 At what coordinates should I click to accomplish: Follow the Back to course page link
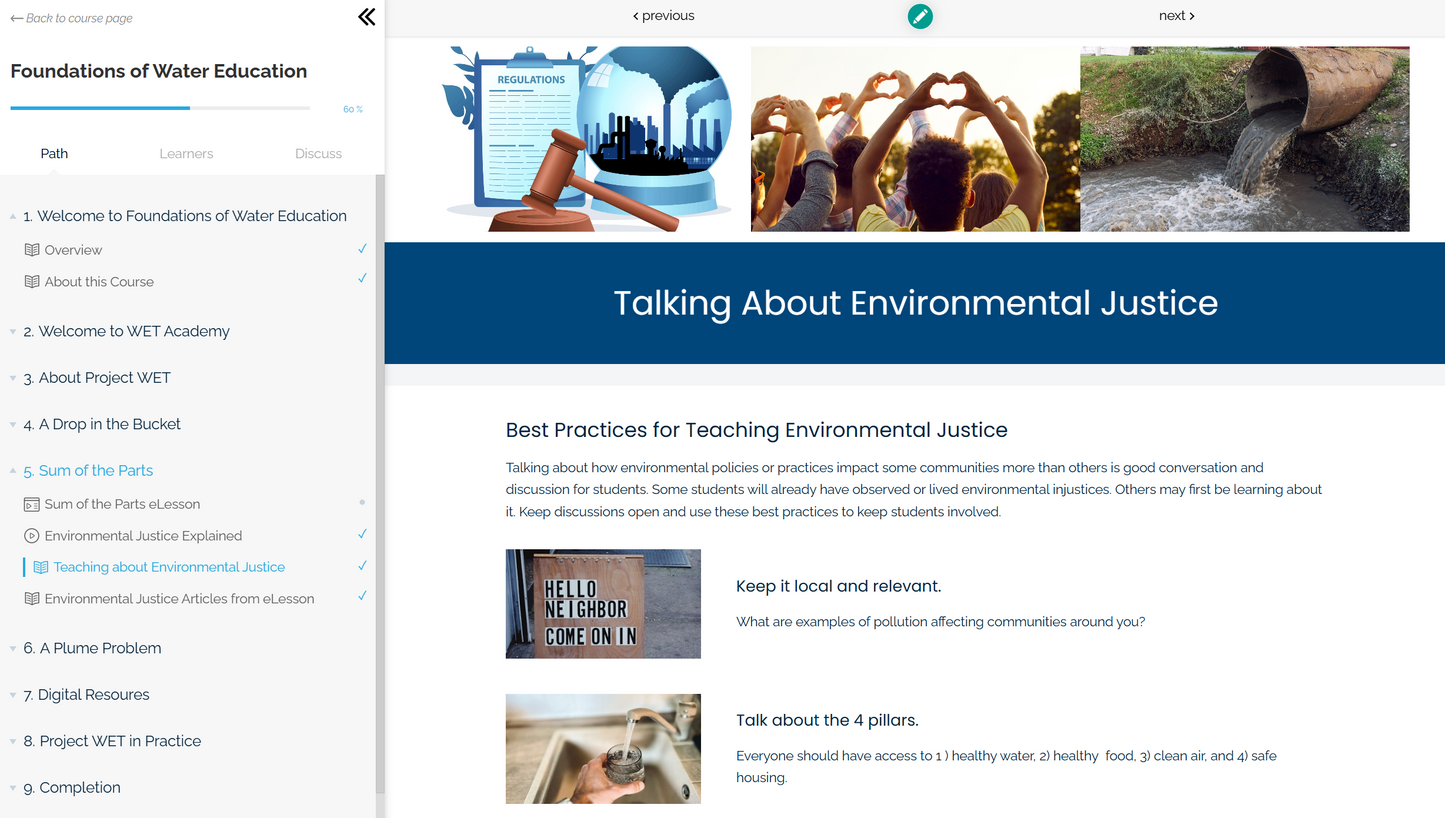click(71, 17)
